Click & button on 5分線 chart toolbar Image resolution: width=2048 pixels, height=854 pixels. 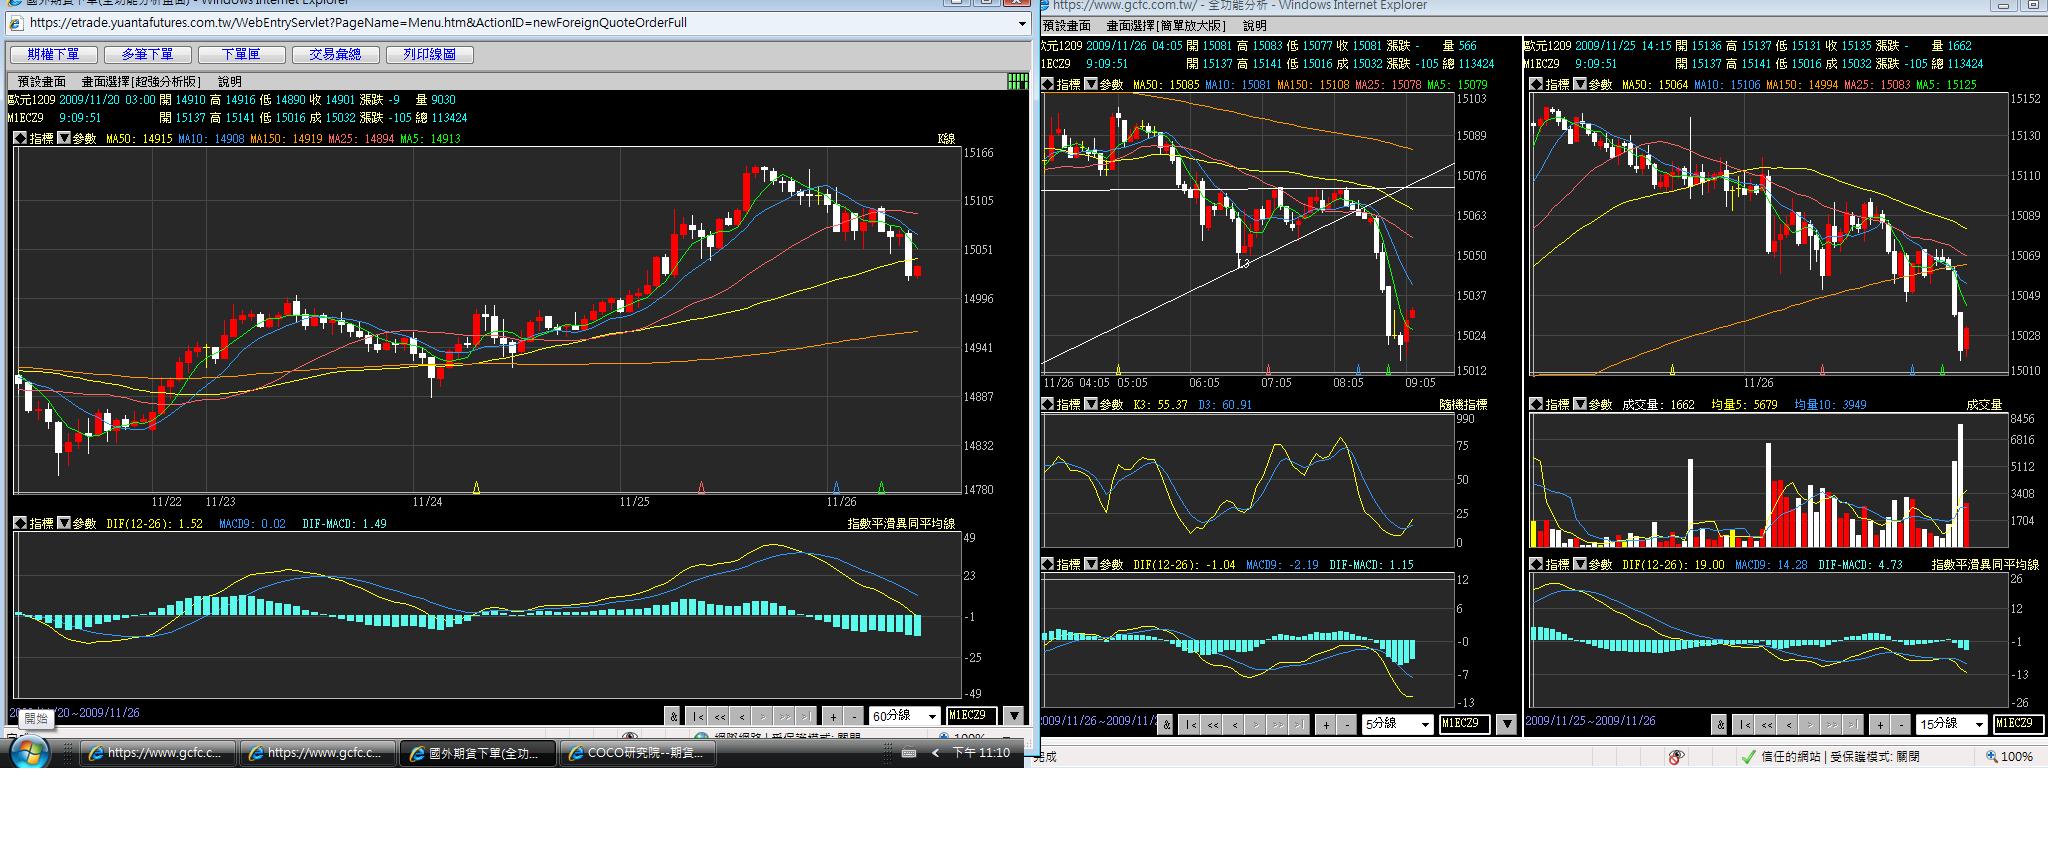1165,724
